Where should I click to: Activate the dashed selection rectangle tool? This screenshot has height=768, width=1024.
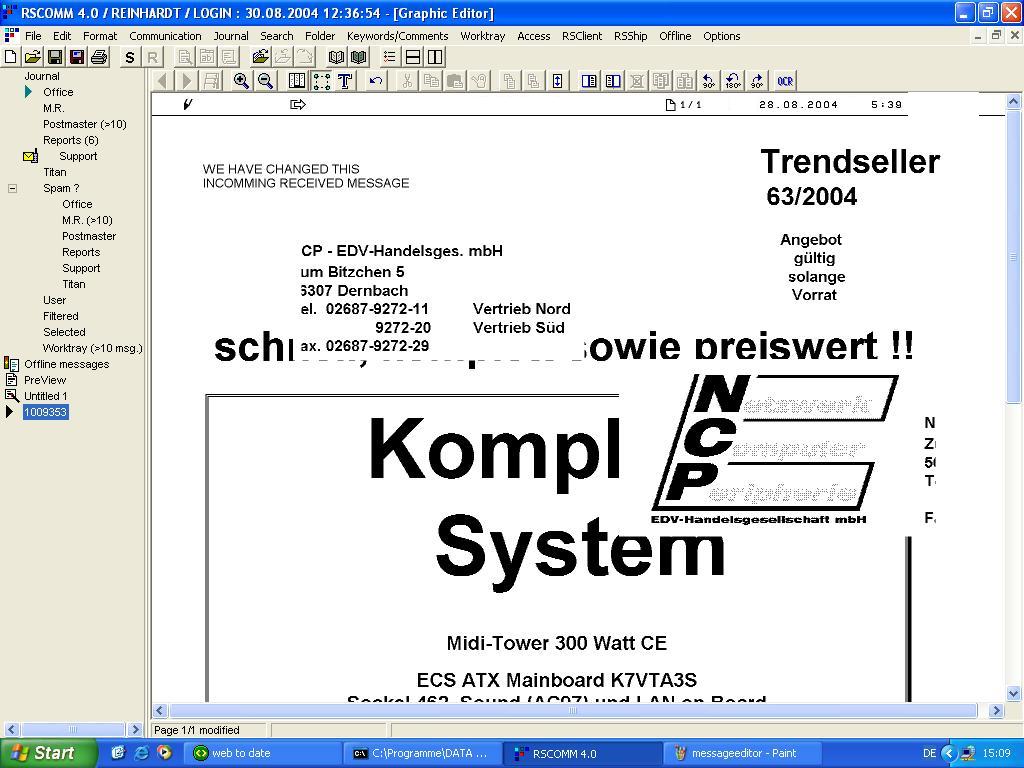pos(321,81)
